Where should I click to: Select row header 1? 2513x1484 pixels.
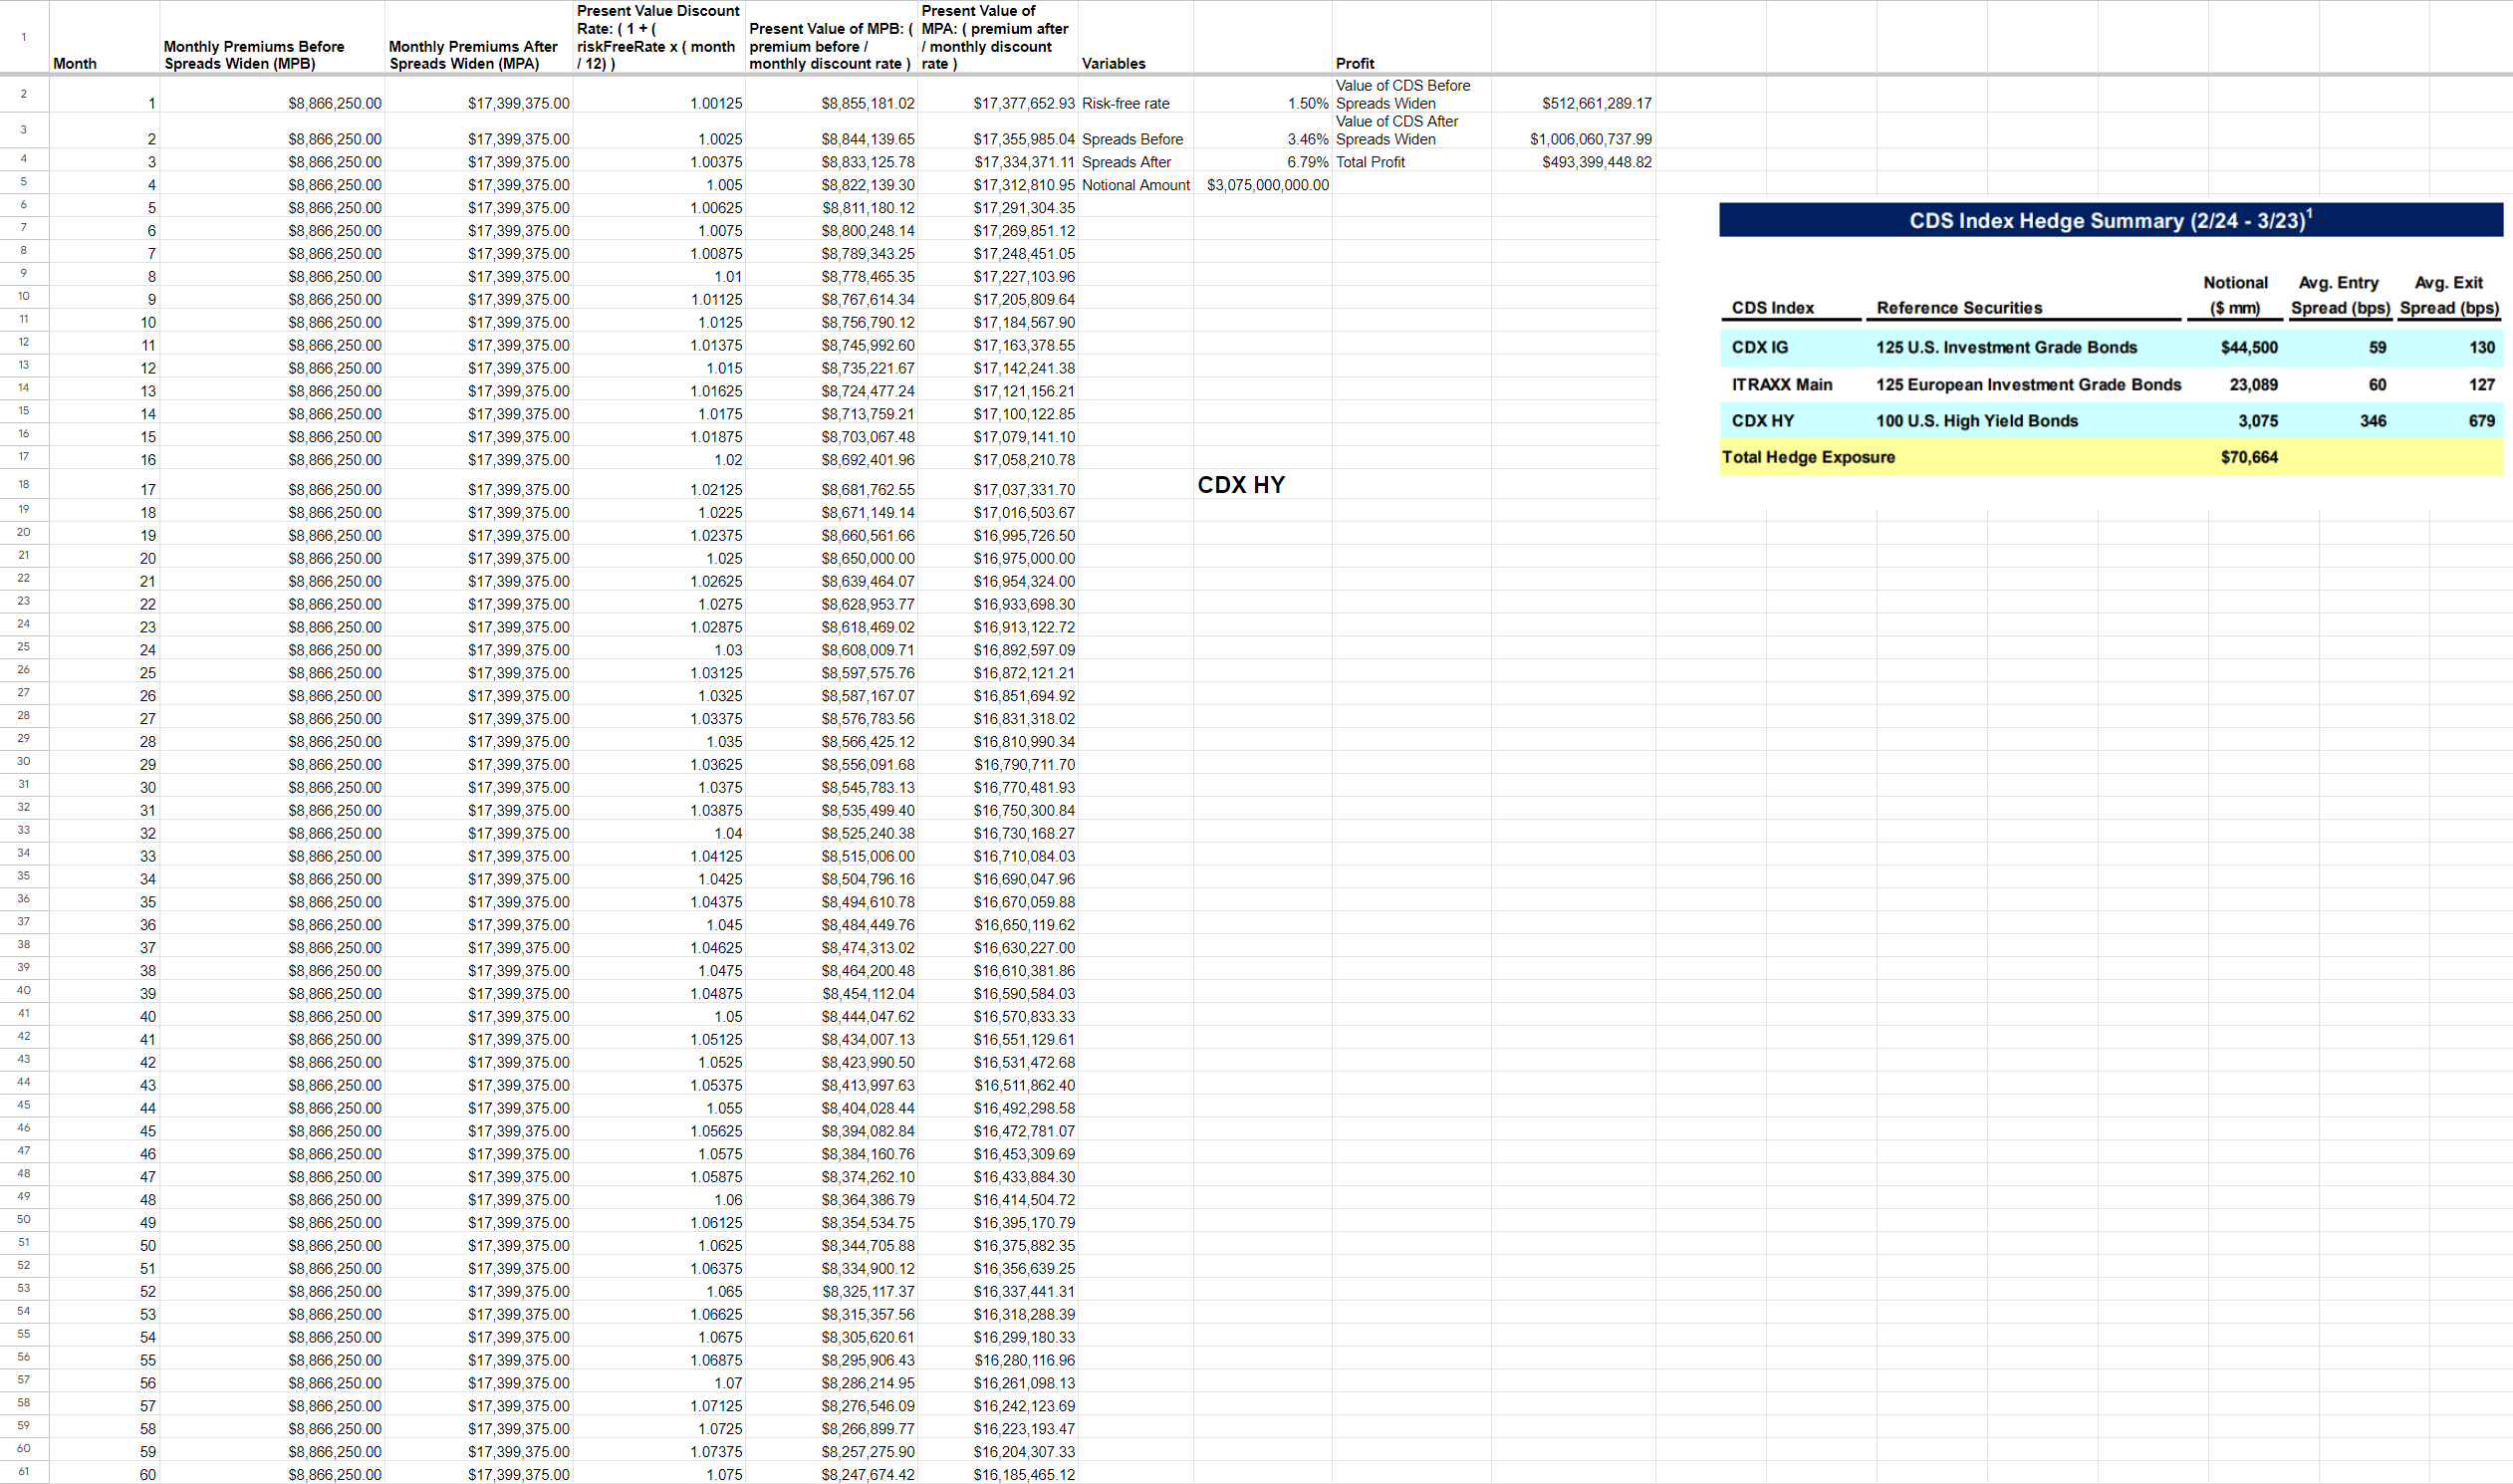(24, 38)
